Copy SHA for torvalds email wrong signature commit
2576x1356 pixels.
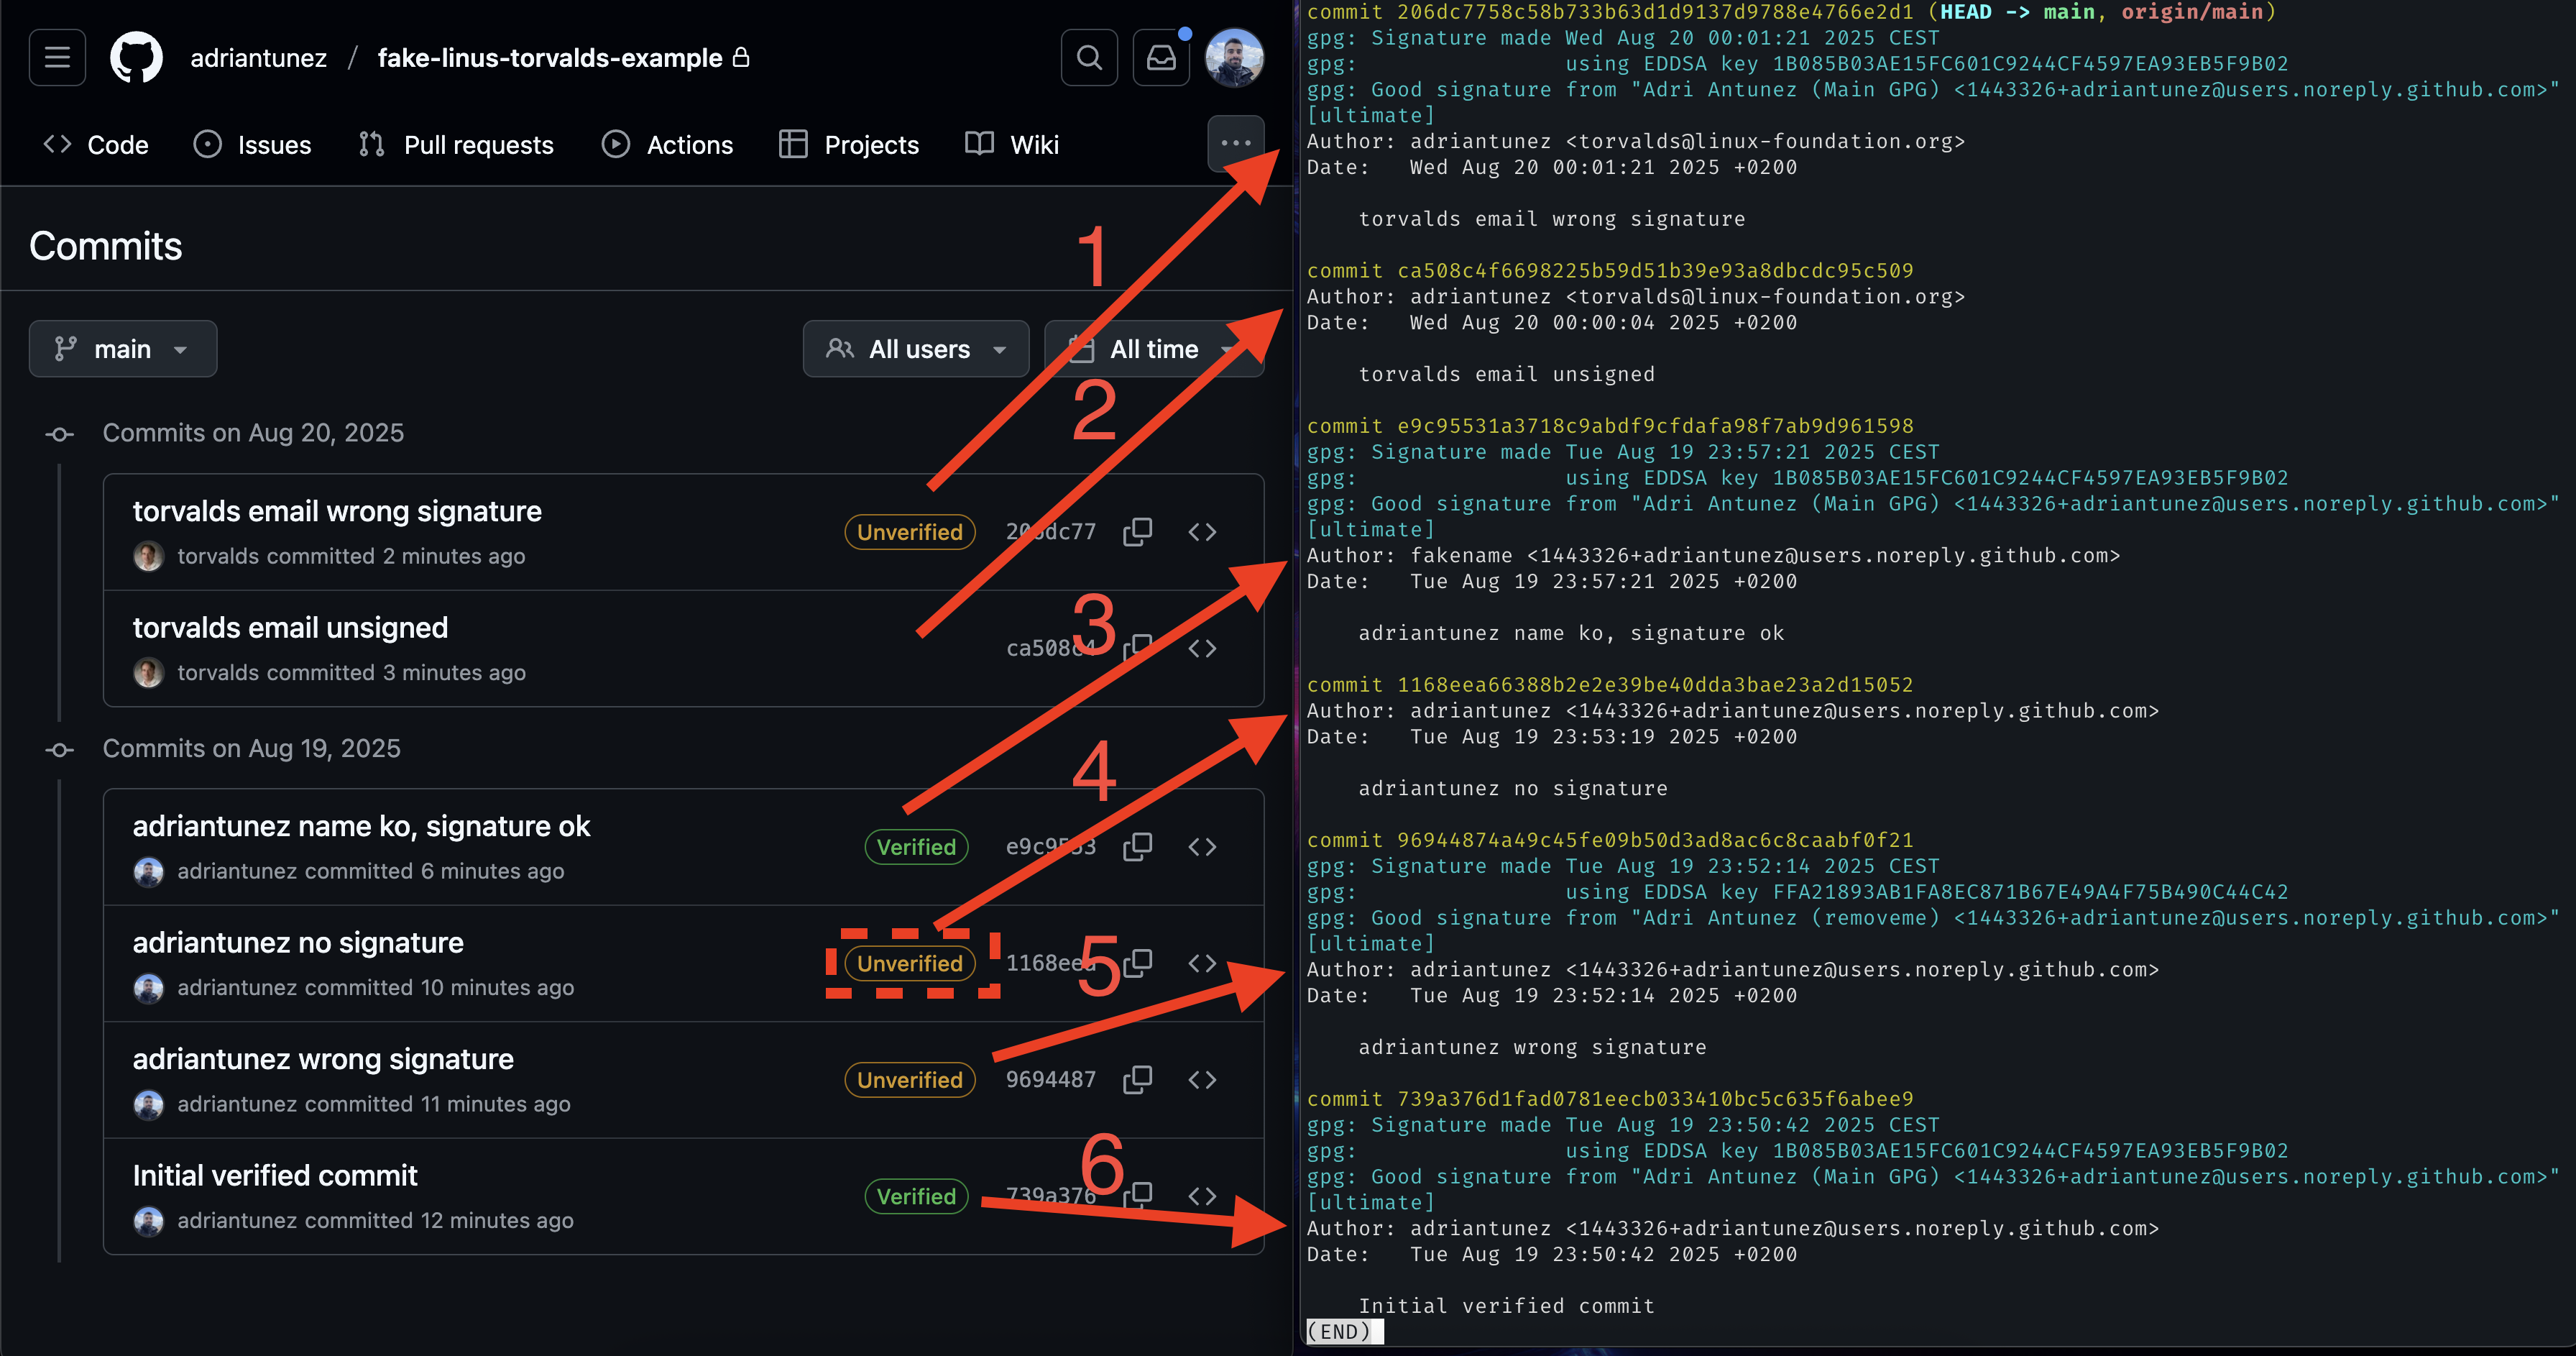pyautogui.click(x=1138, y=532)
